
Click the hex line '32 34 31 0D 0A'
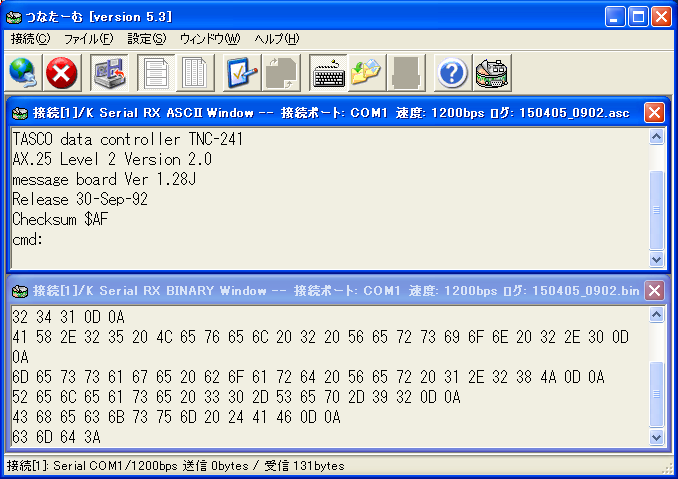pos(68,317)
